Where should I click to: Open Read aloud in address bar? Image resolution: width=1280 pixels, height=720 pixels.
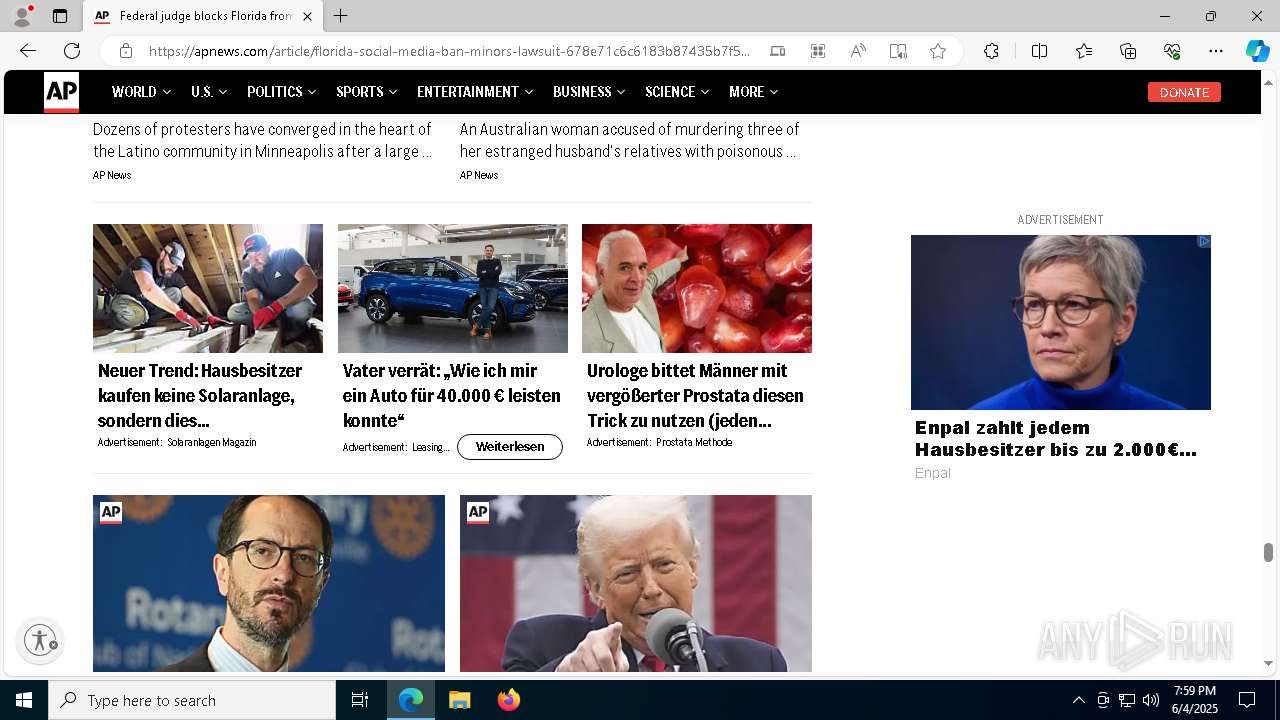pos(858,51)
